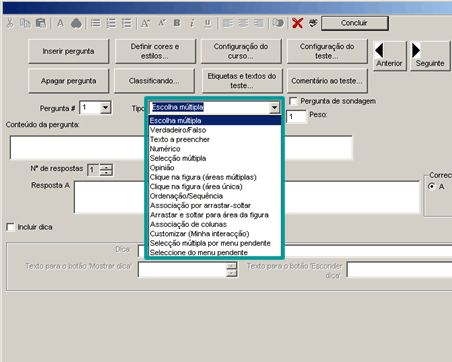Choose 'Associação por arrastar-soltar' type

point(215,205)
